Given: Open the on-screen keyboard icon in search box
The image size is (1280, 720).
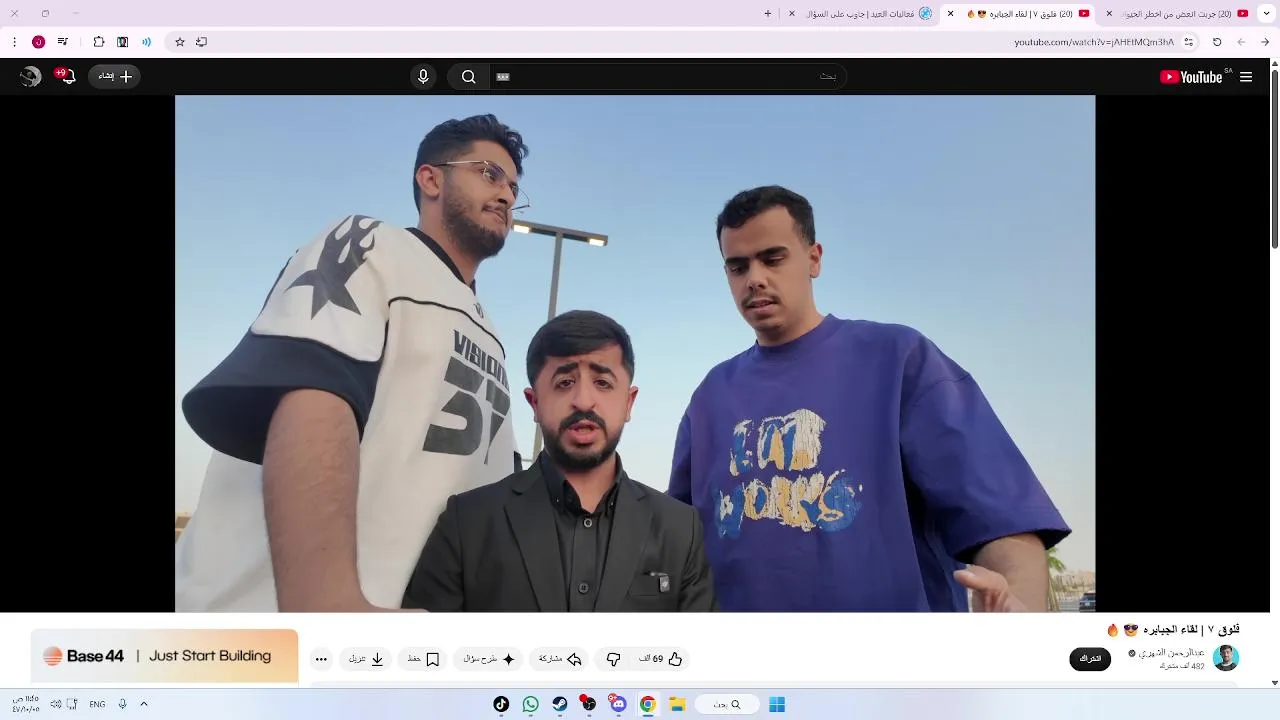Looking at the screenshot, I should click(503, 77).
